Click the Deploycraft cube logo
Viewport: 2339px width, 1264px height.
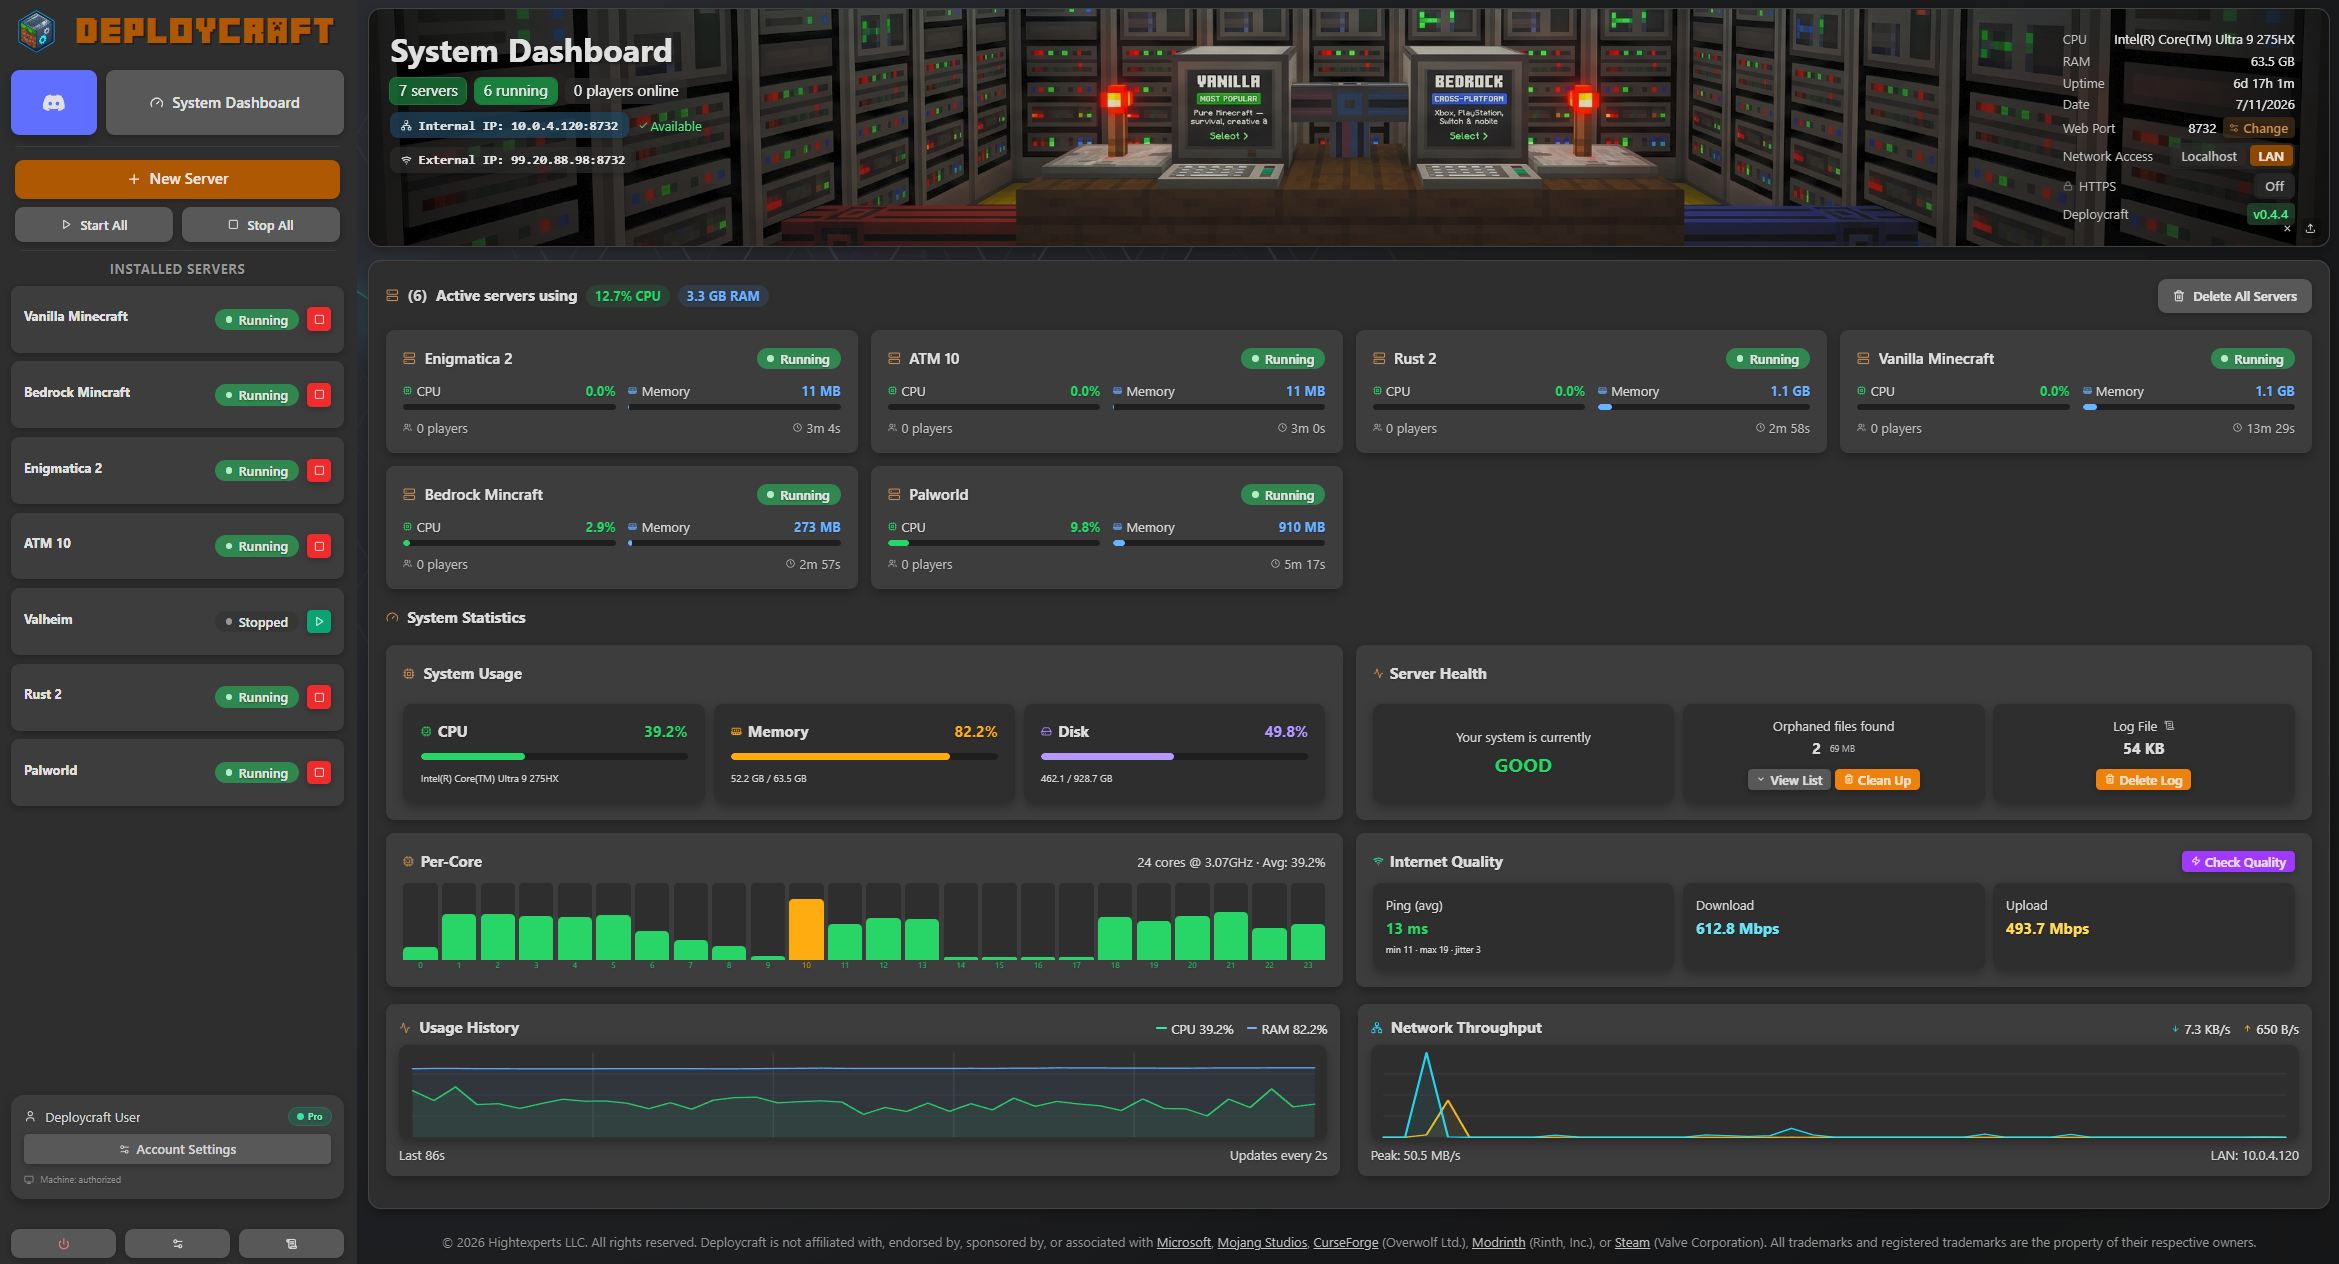click(37, 31)
